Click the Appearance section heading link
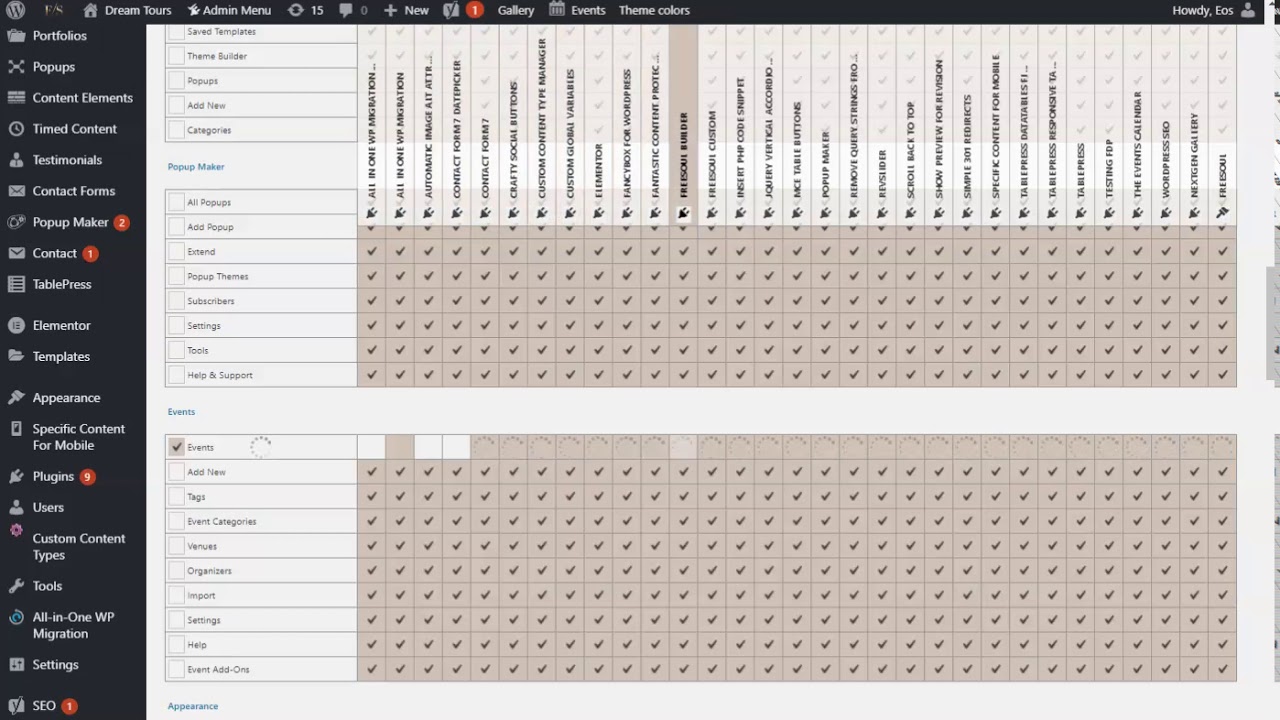The height and width of the screenshot is (720, 1280). coord(193,706)
